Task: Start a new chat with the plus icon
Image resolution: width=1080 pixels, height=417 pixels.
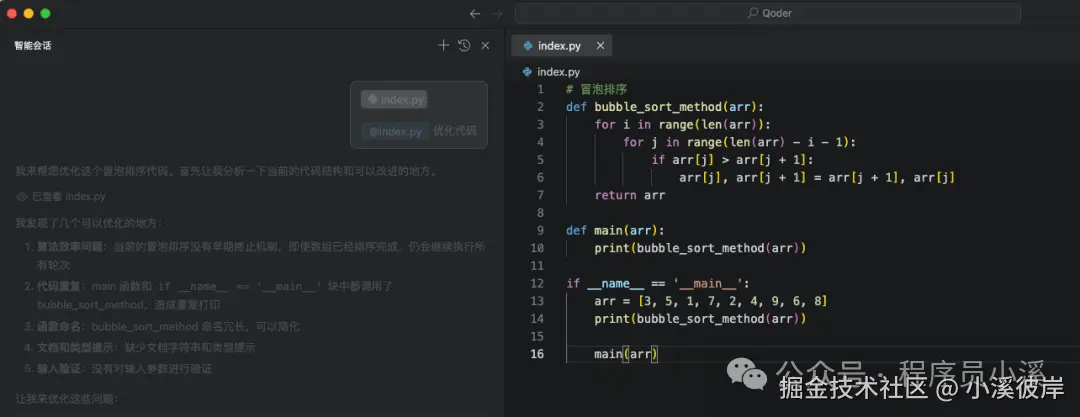Action: pyautogui.click(x=444, y=45)
